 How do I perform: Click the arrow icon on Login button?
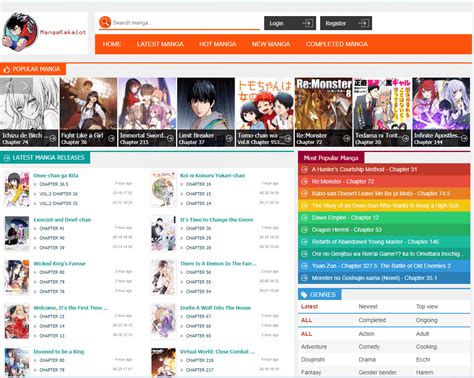coord(307,23)
